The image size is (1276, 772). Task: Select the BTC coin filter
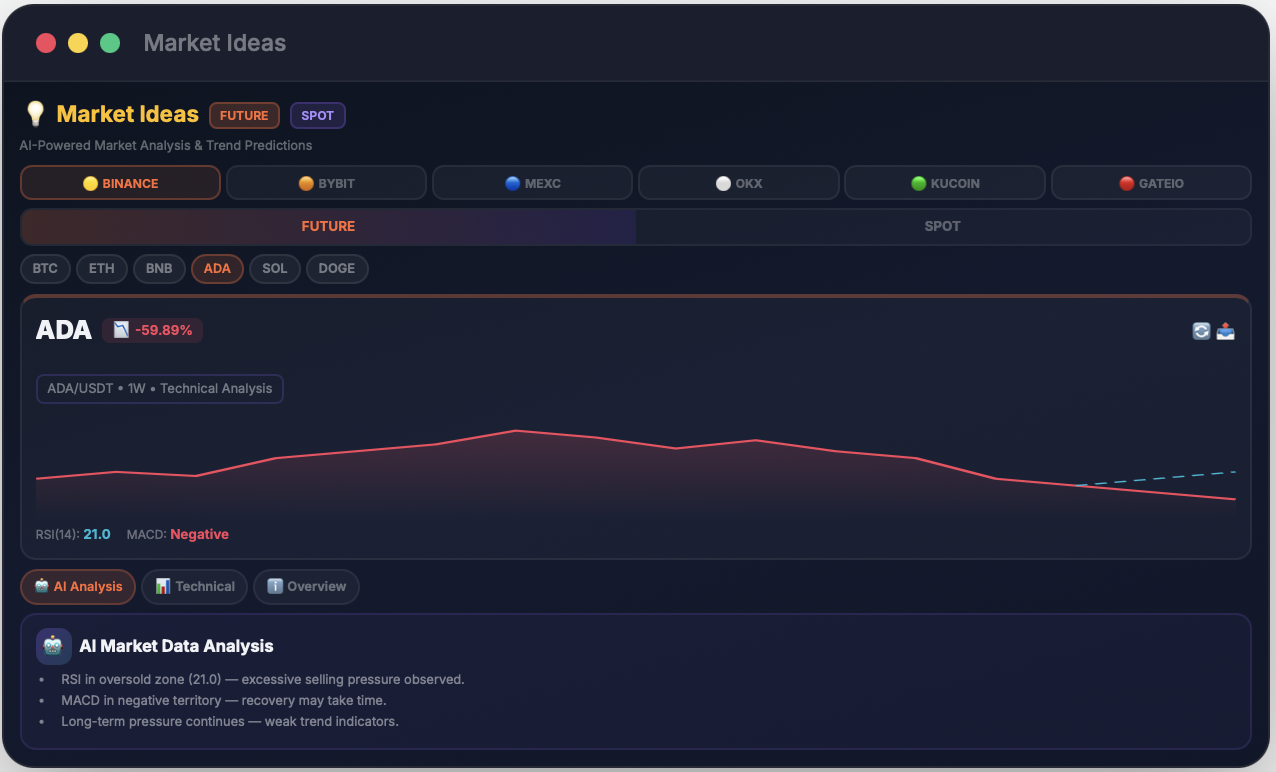pyautogui.click(x=45, y=268)
